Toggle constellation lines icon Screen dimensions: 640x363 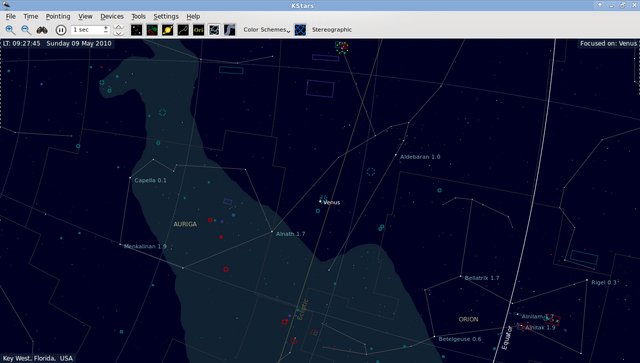pyautogui.click(x=183, y=30)
